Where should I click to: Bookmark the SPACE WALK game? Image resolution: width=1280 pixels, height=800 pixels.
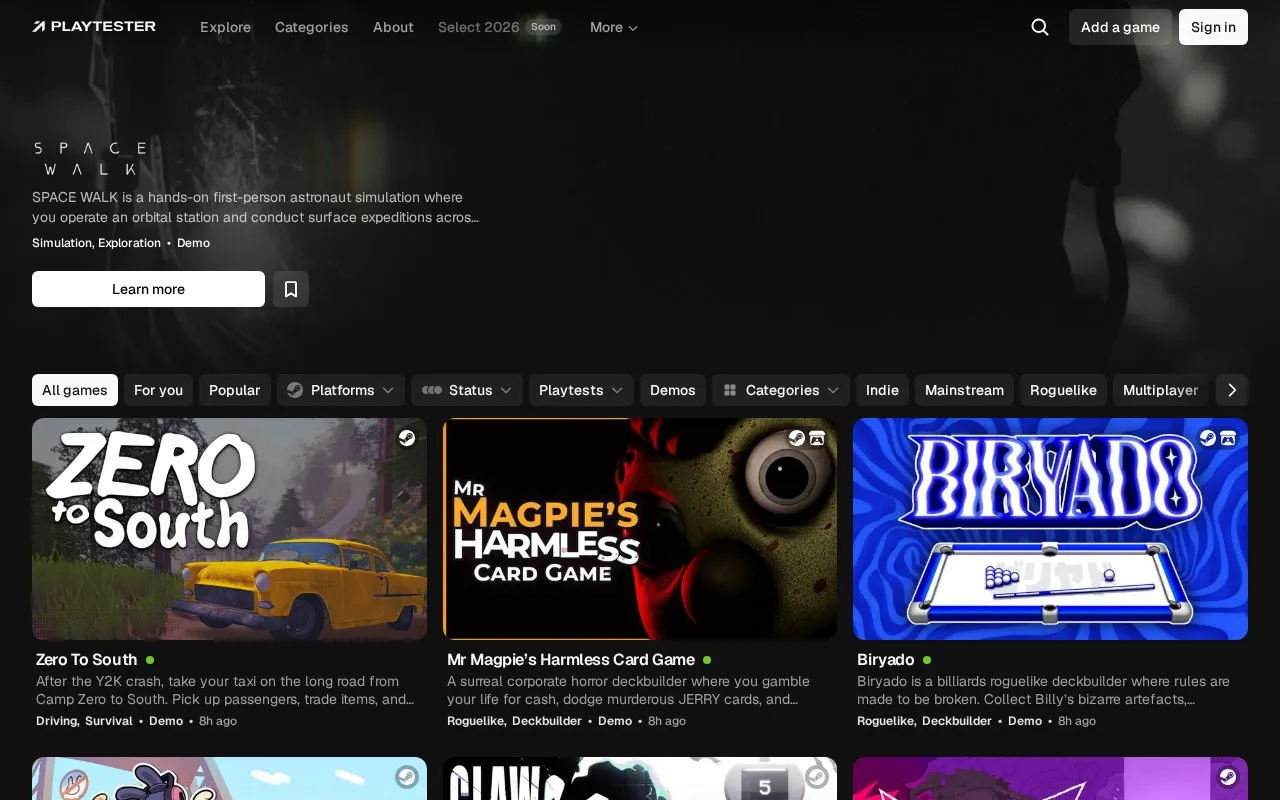point(291,289)
